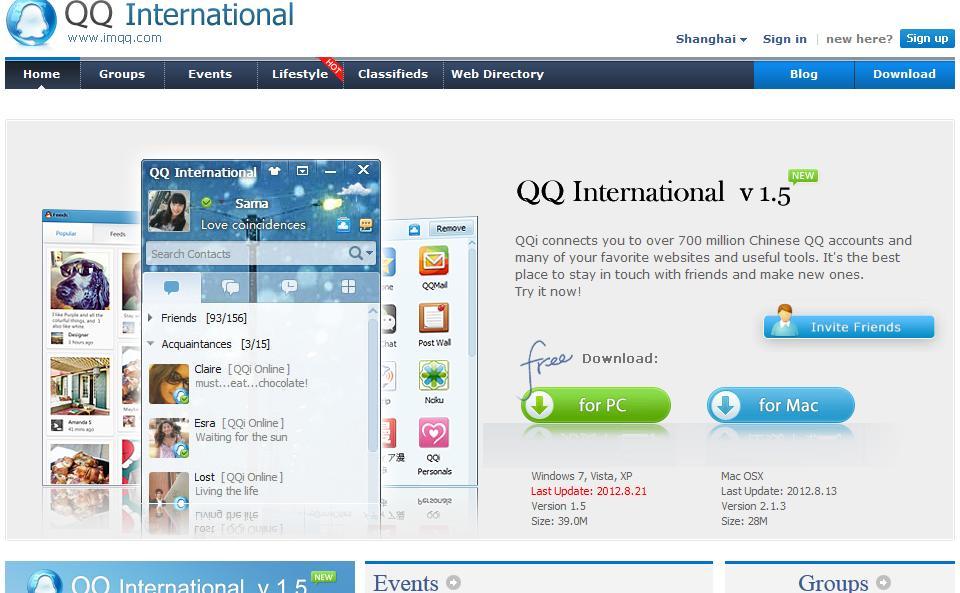Click the person icon on Invite Friends

point(784,321)
